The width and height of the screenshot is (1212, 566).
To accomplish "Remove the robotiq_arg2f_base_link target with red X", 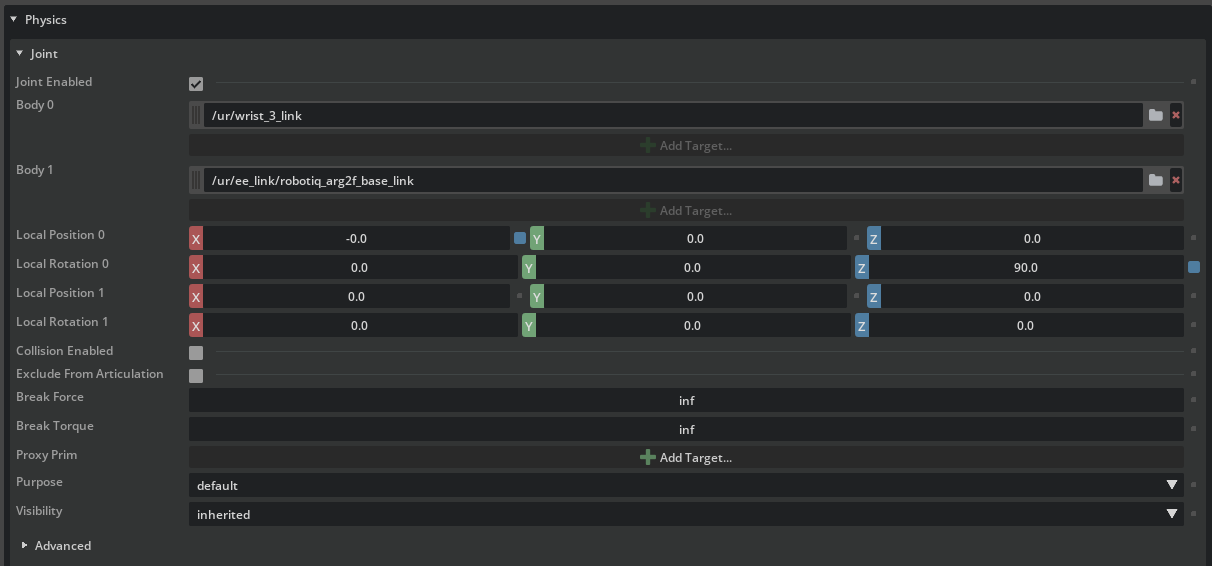I will (1176, 180).
